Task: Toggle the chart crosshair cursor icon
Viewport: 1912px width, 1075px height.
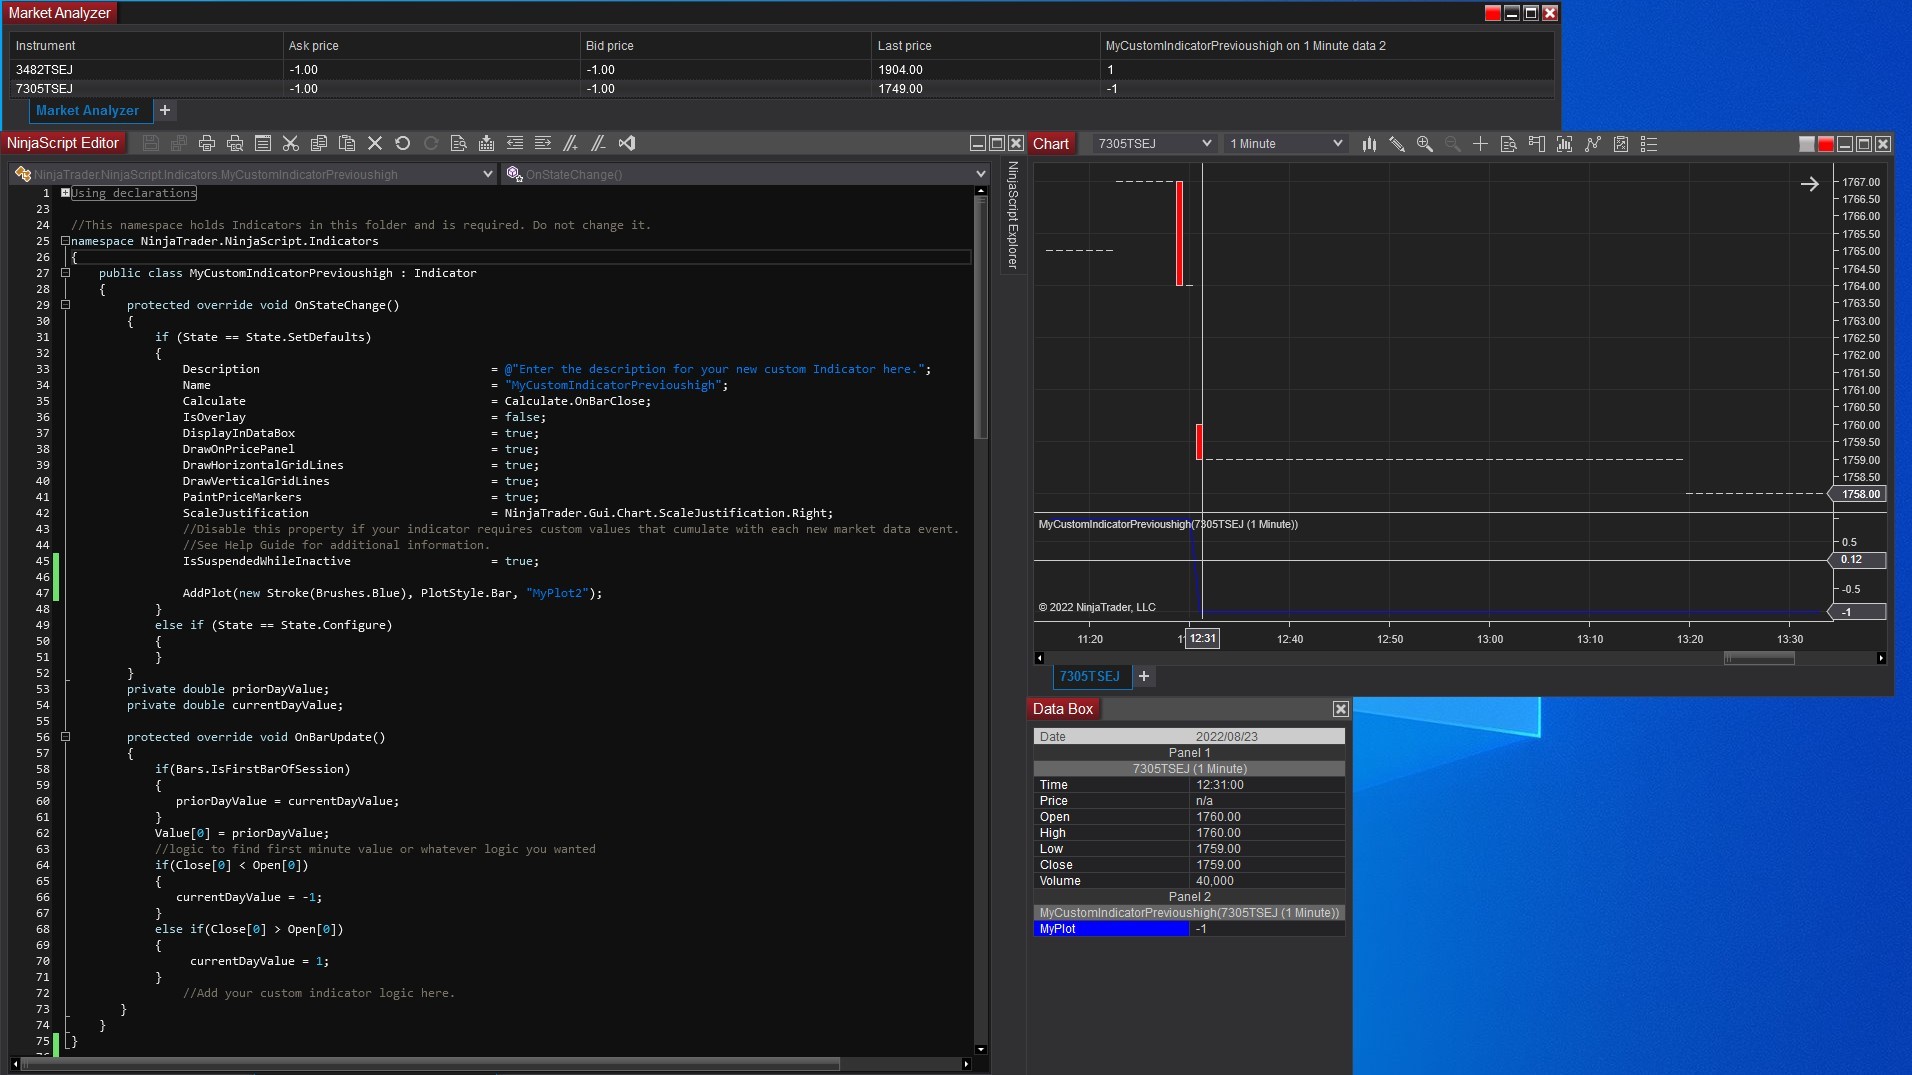Action: click(1481, 144)
